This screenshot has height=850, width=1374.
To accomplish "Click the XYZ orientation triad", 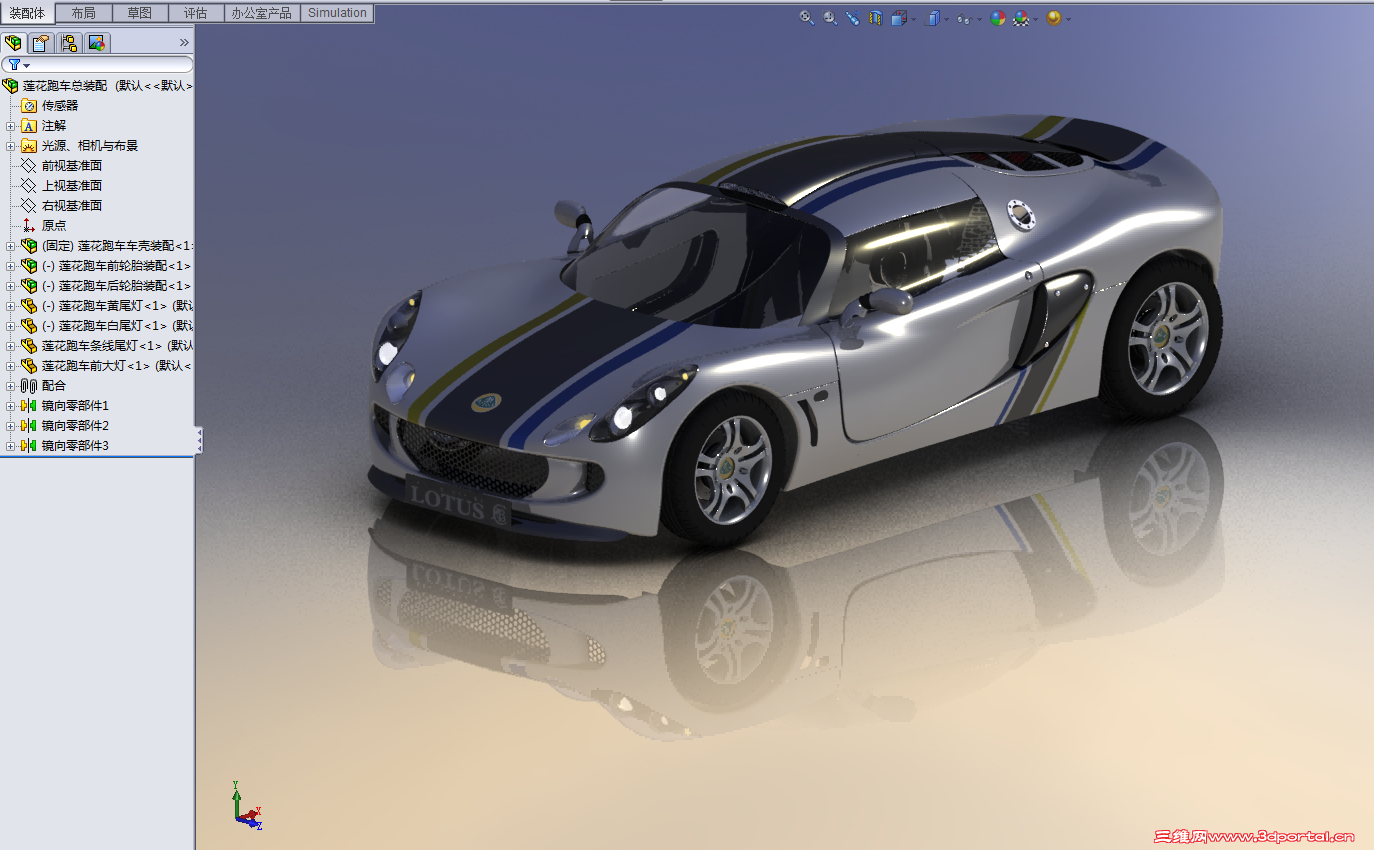I will (x=245, y=806).
